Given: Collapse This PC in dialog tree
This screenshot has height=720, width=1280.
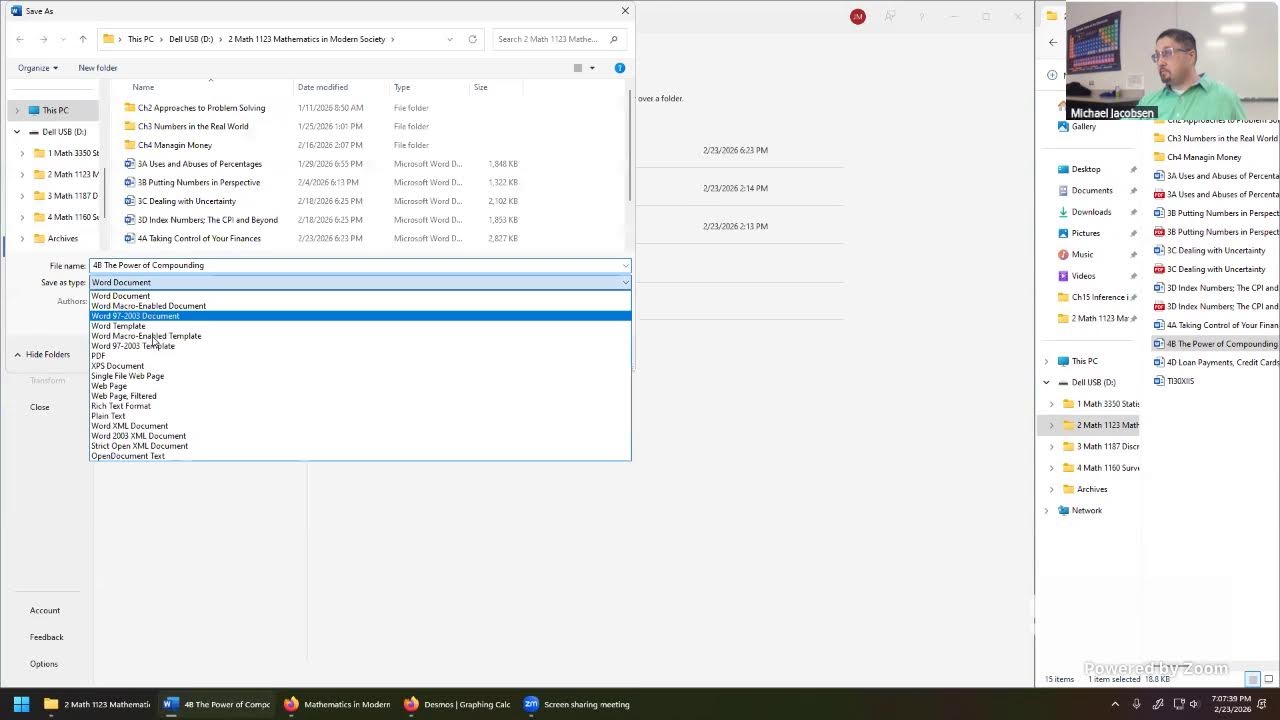Looking at the screenshot, I should point(17,110).
